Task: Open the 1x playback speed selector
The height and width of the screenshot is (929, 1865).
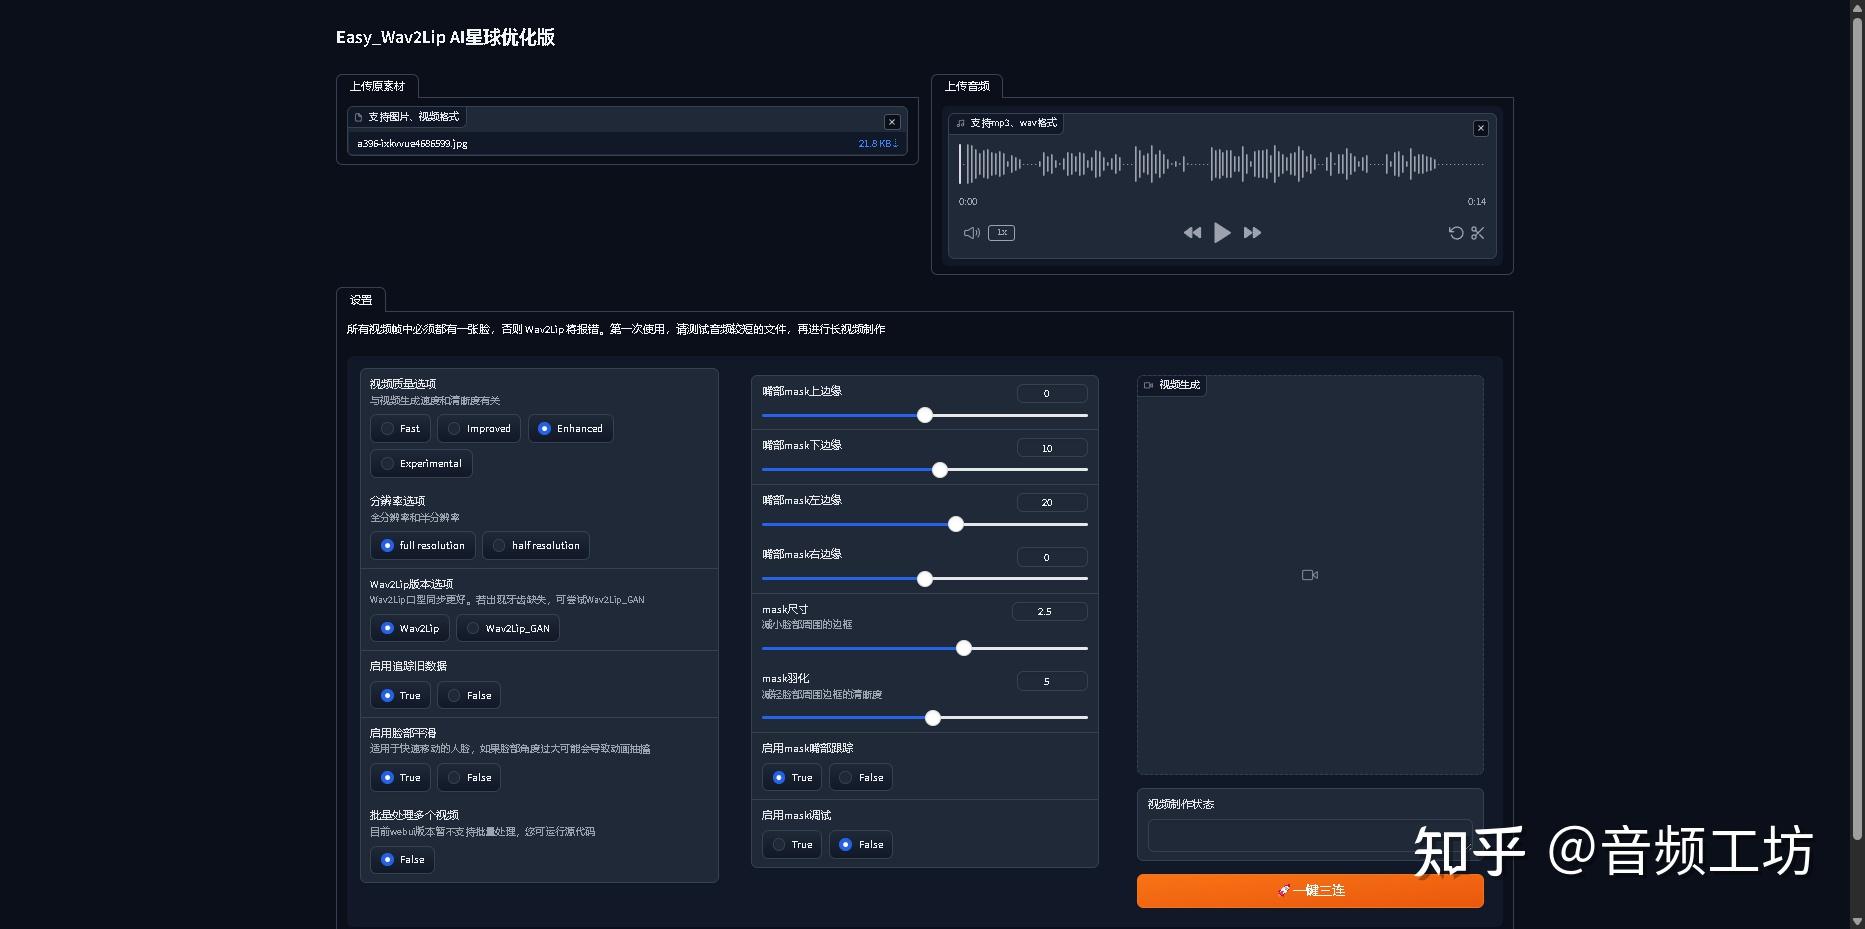Action: tap(1001, 232)
